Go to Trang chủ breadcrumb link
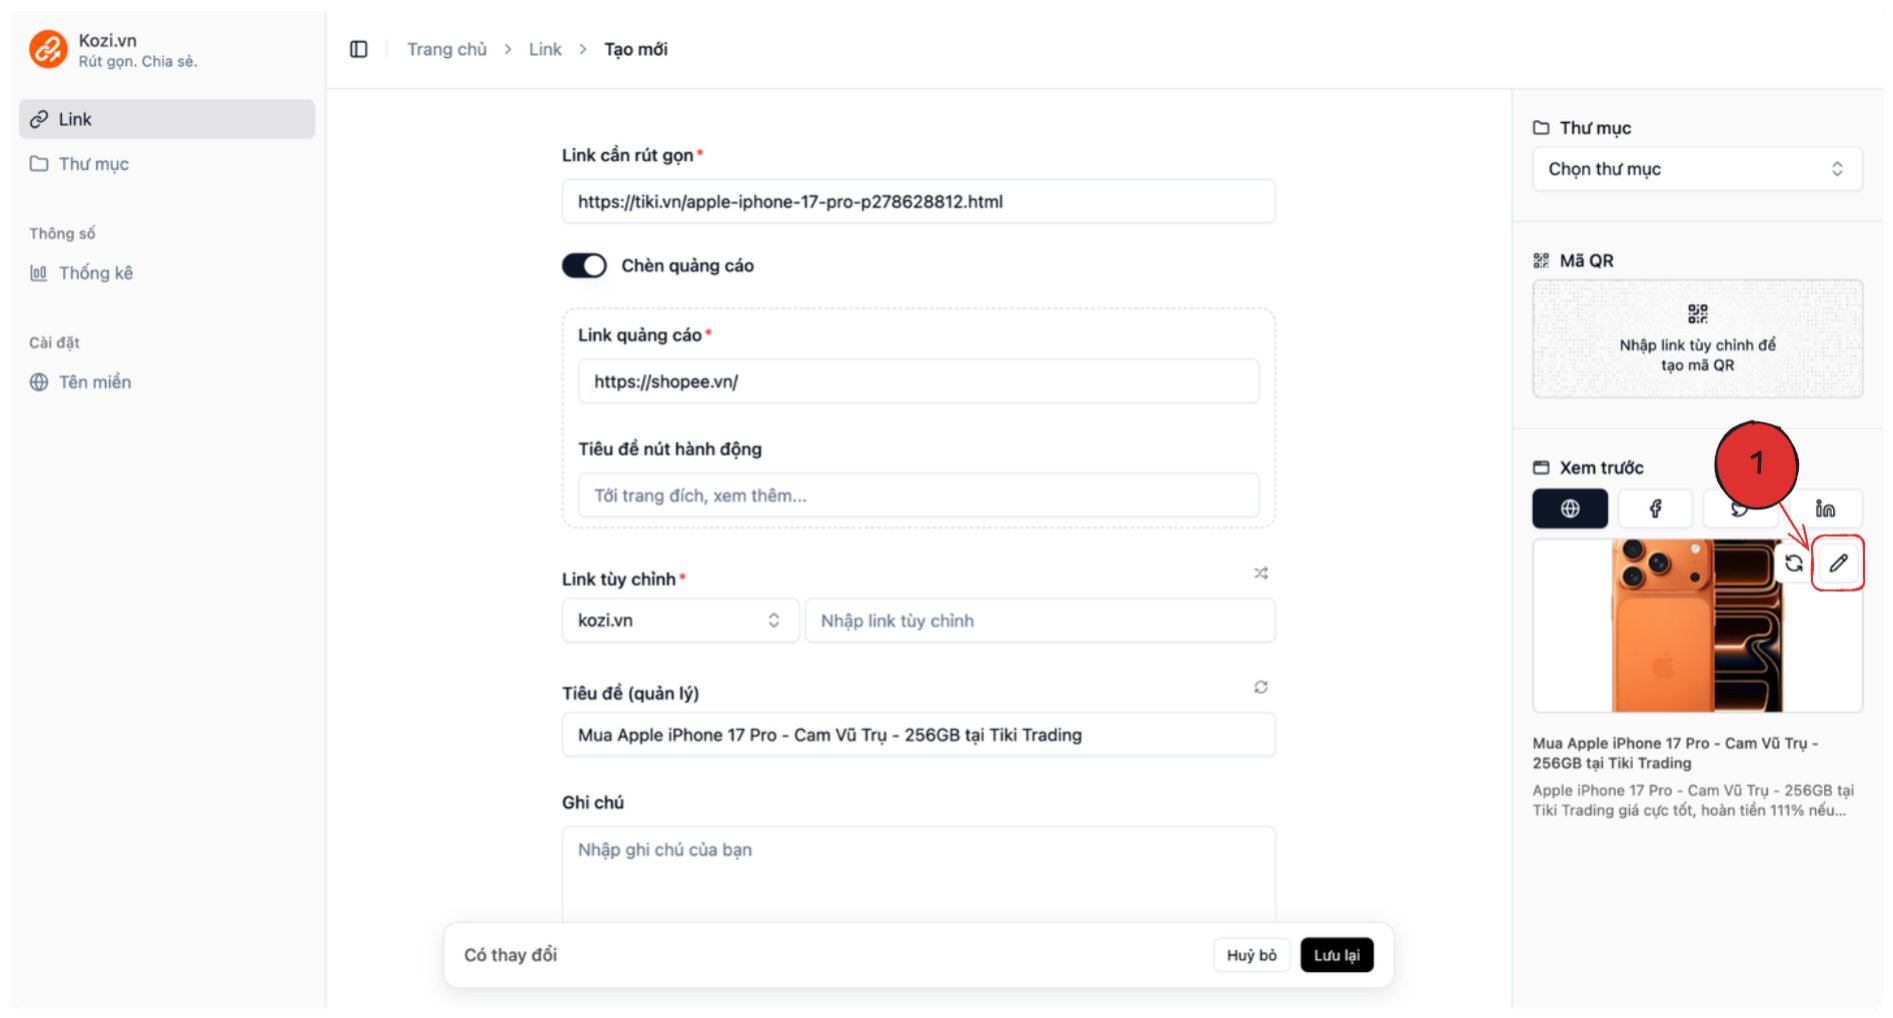 [x=446, y=49]
